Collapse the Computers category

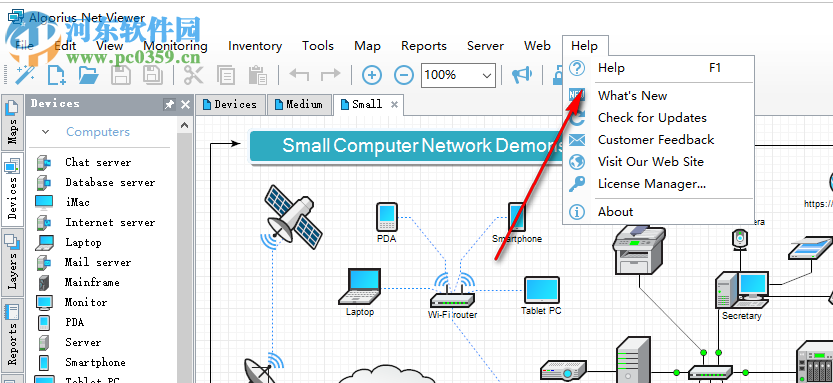pyautogui.click(x=46, y=132)
